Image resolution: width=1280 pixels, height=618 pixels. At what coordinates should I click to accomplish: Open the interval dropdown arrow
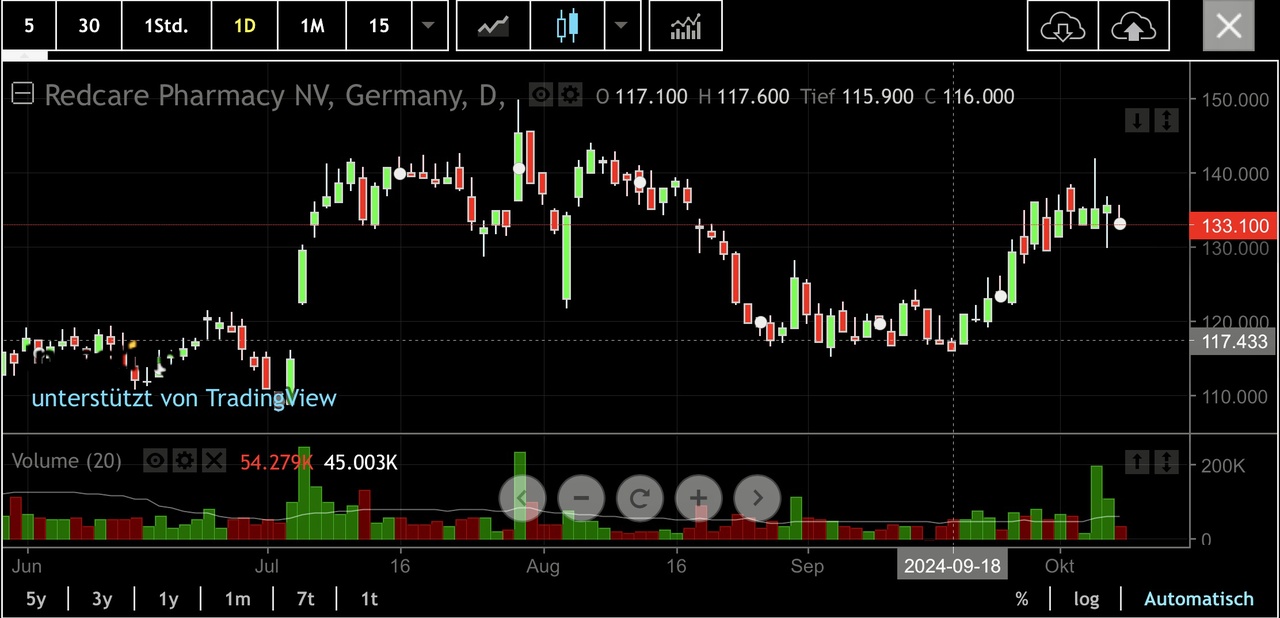pos(429,26)
